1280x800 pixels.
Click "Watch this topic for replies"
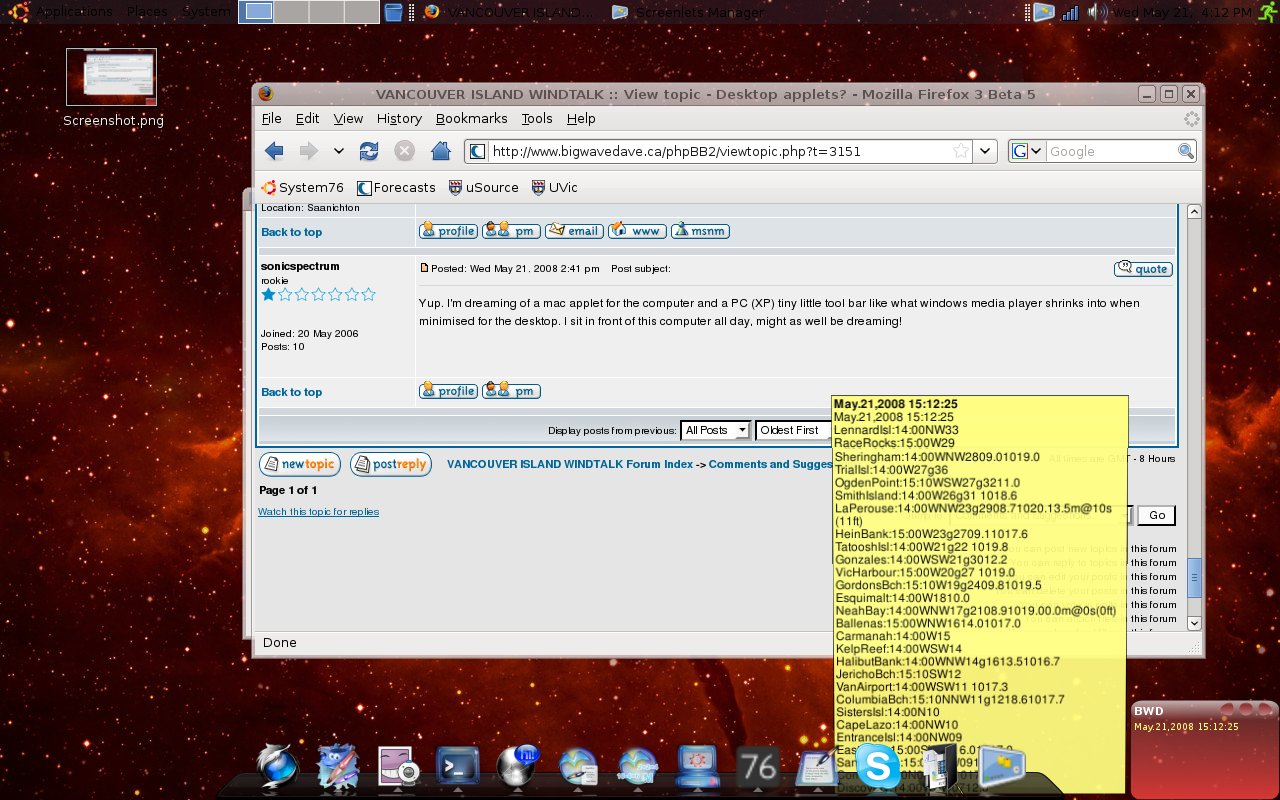click(318, 511)
